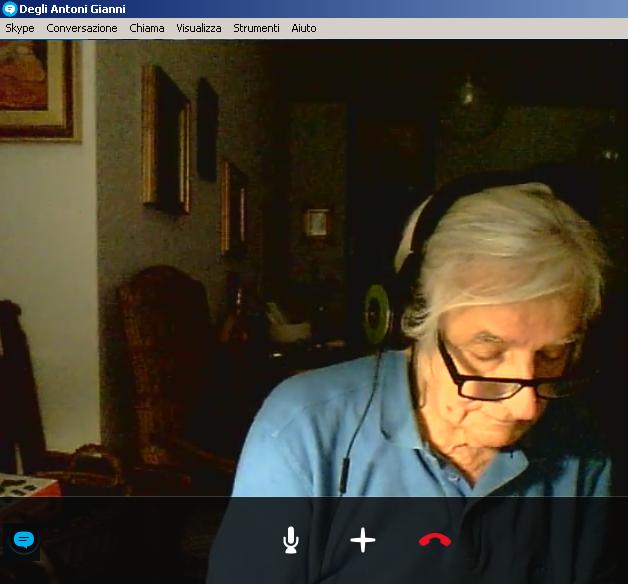Hang up with the red phone icon
Image resolution: width=628 pixels, height=584 pixels.
click(x=435, y=540)
